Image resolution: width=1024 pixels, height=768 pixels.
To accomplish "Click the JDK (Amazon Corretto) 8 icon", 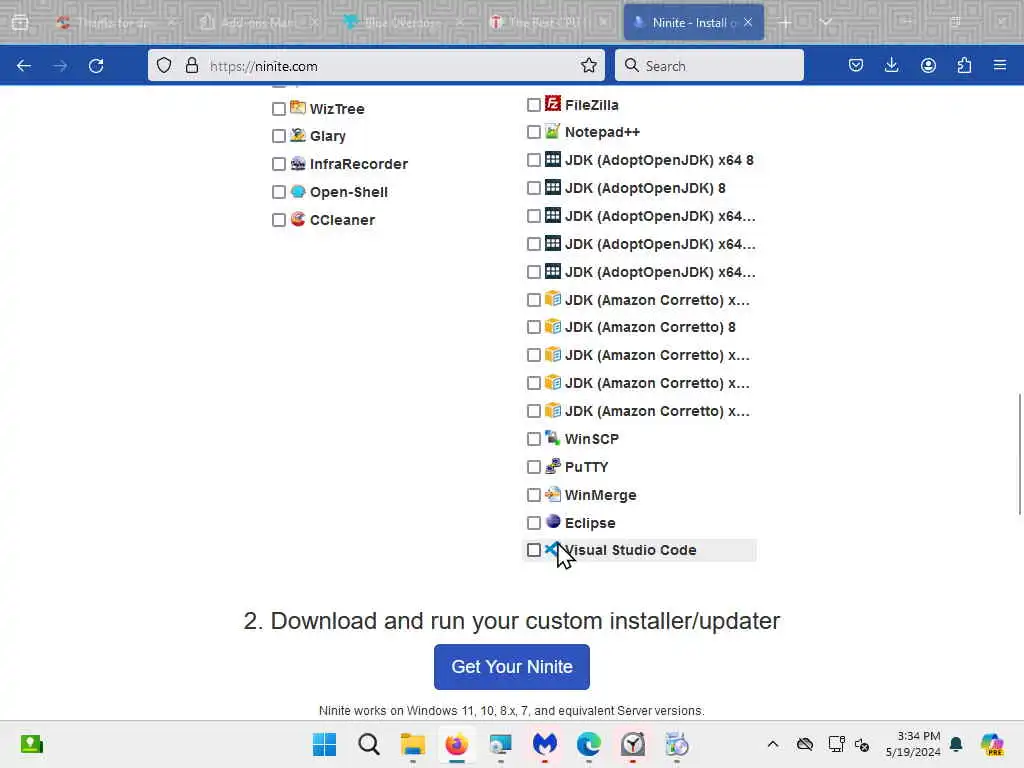I will [552, 326].
